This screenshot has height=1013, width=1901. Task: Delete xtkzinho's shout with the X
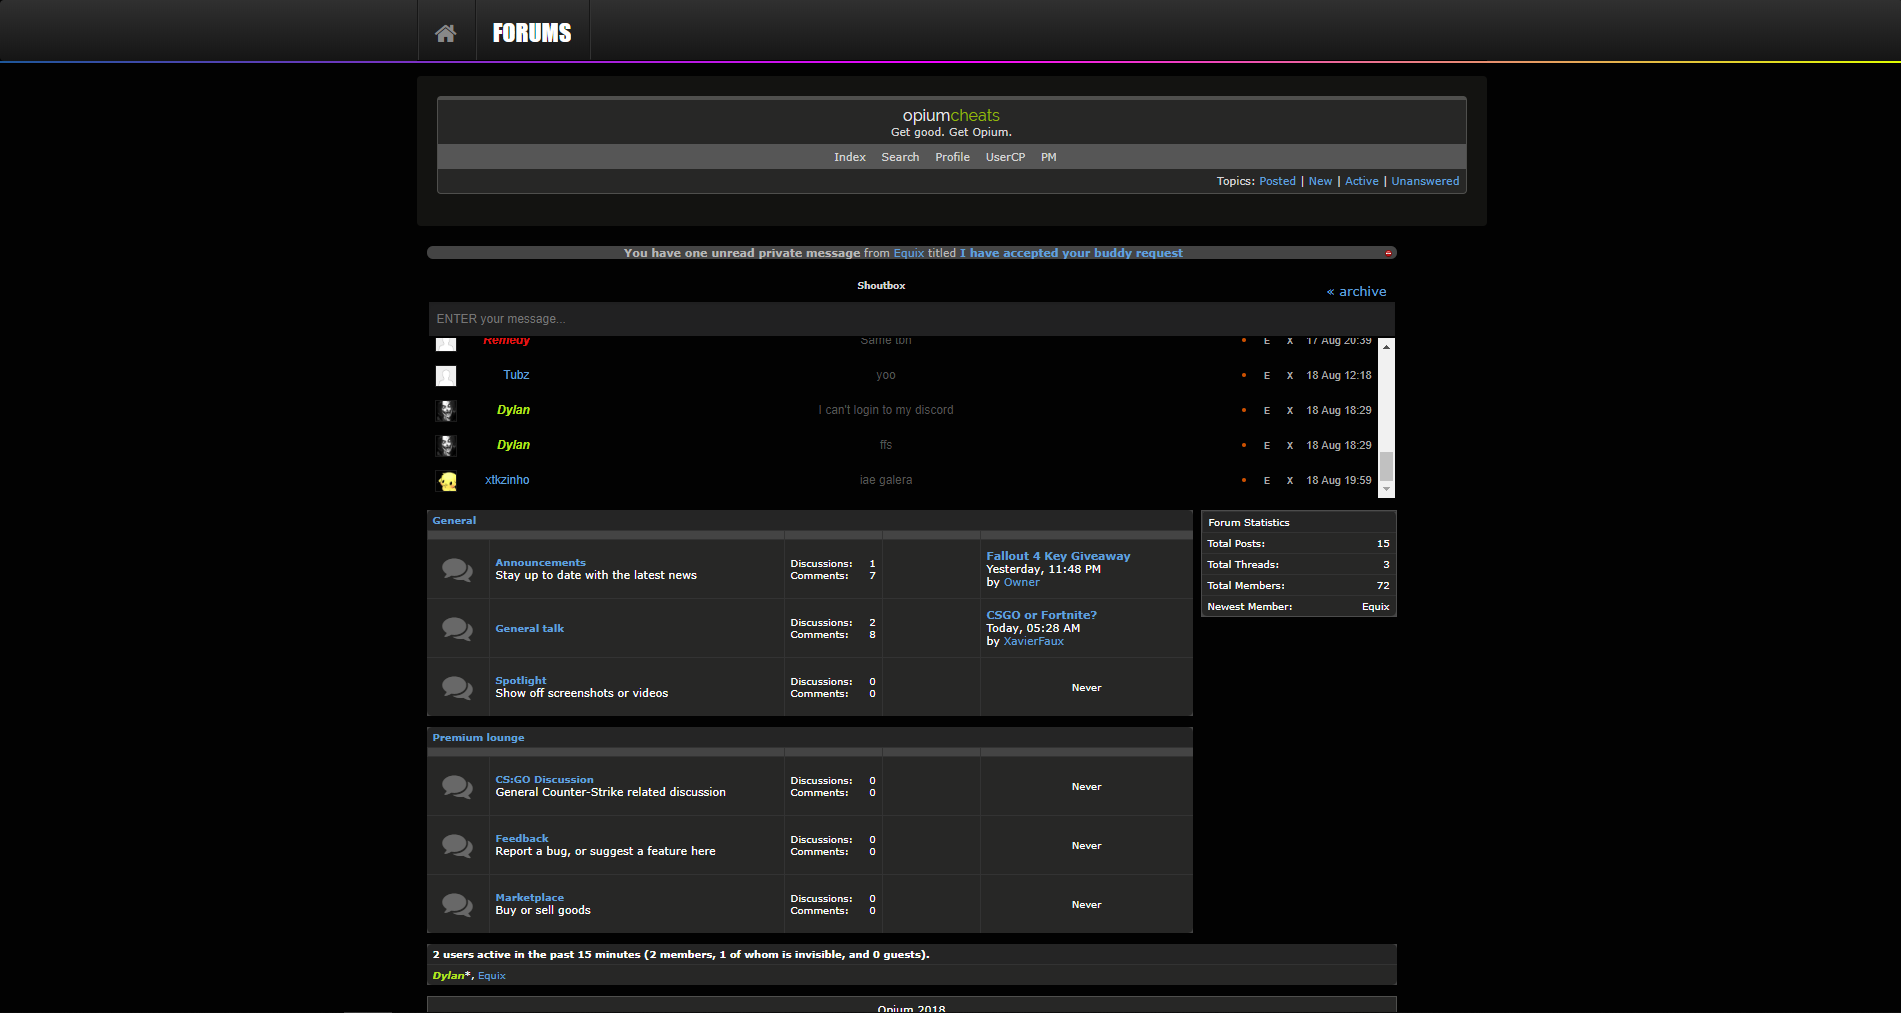(x=1290, y=481)
